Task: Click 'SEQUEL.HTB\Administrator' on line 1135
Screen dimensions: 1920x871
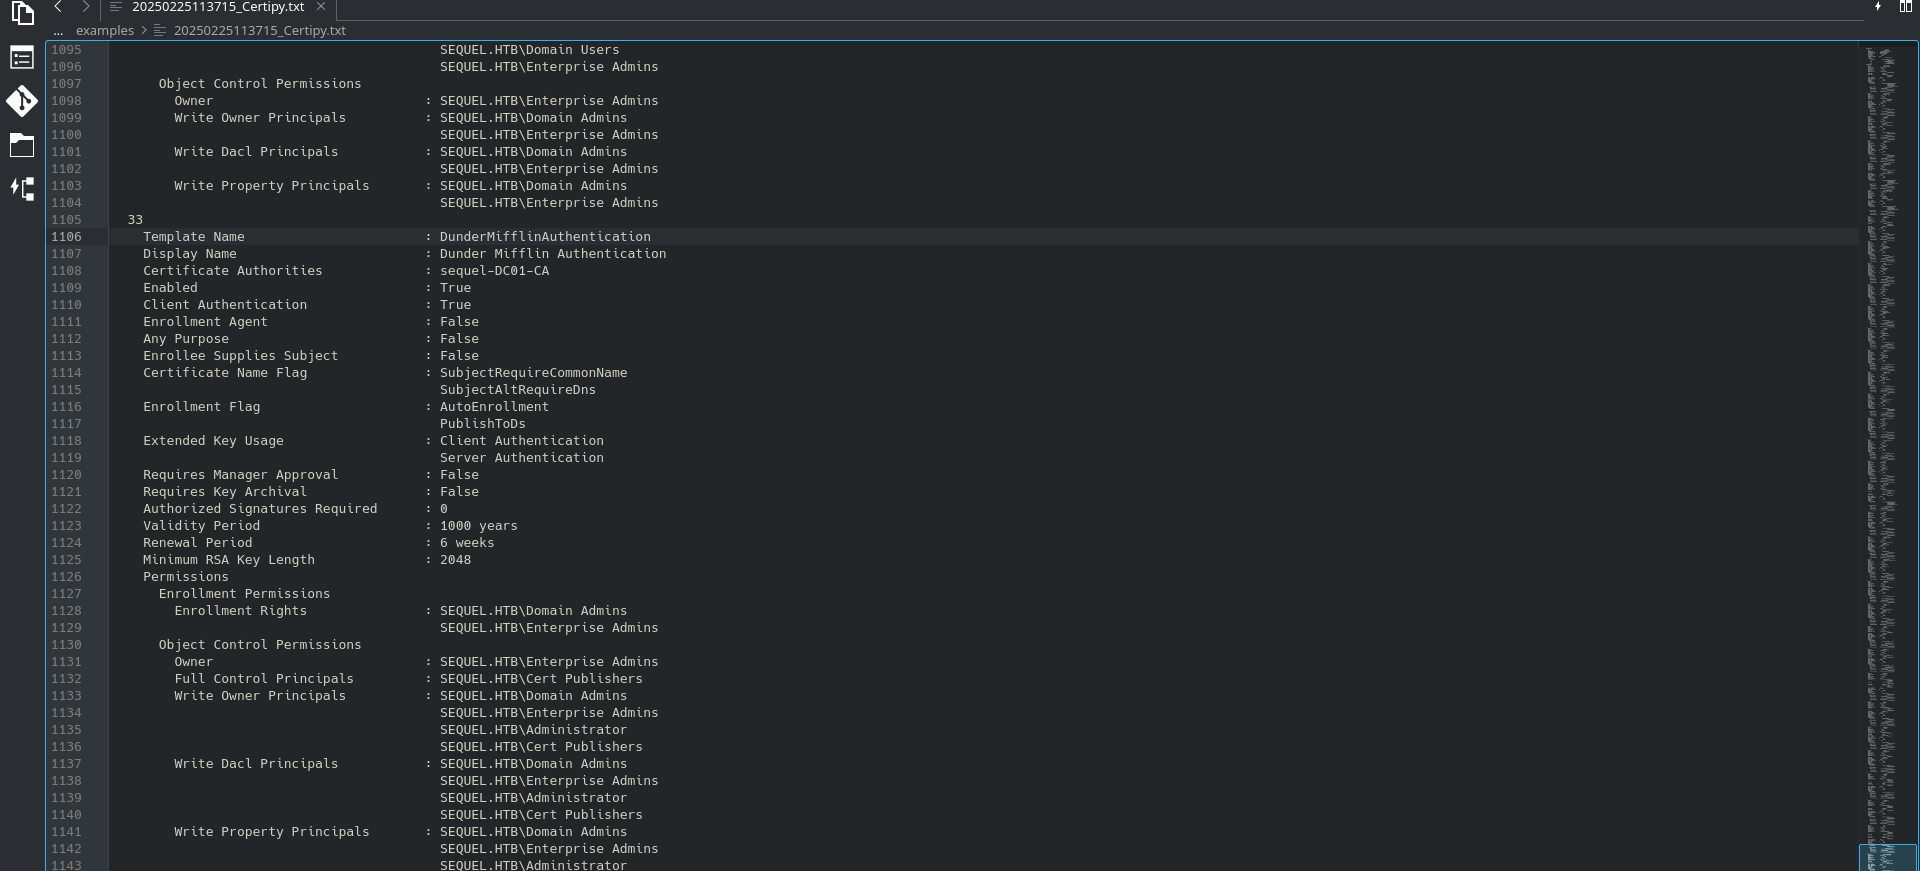Action: pos(533,730)
